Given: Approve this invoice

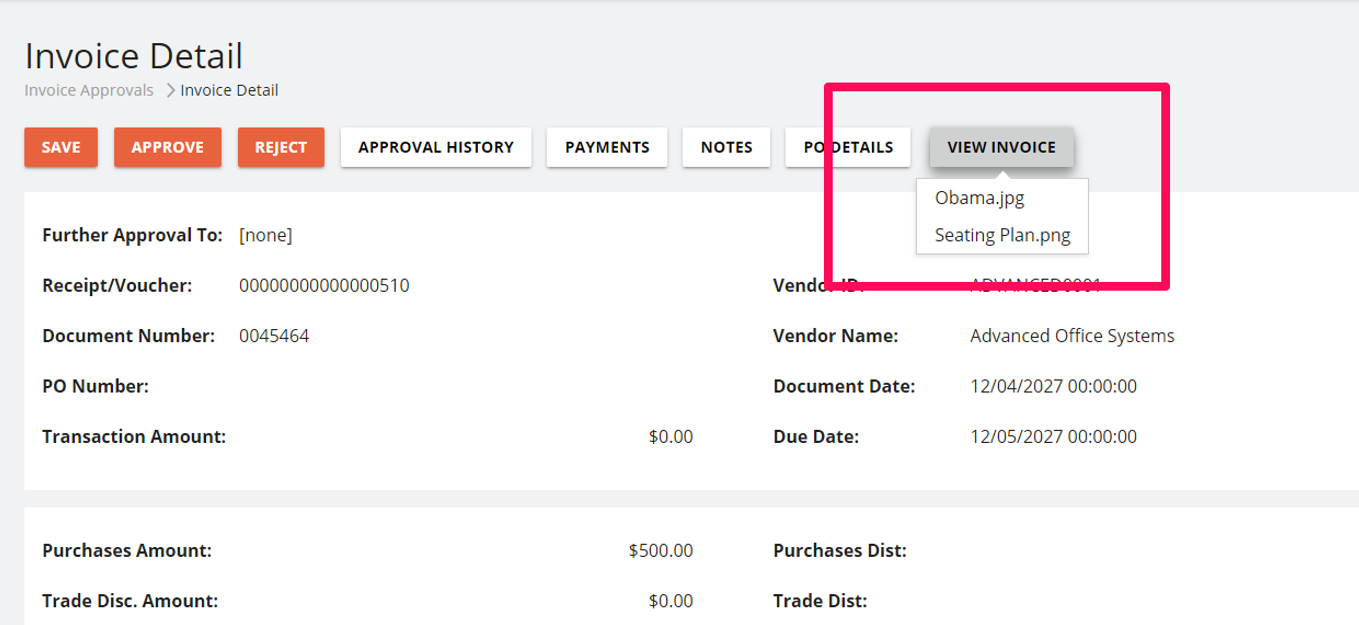Looking at the screenshot, I should [167, 147].
